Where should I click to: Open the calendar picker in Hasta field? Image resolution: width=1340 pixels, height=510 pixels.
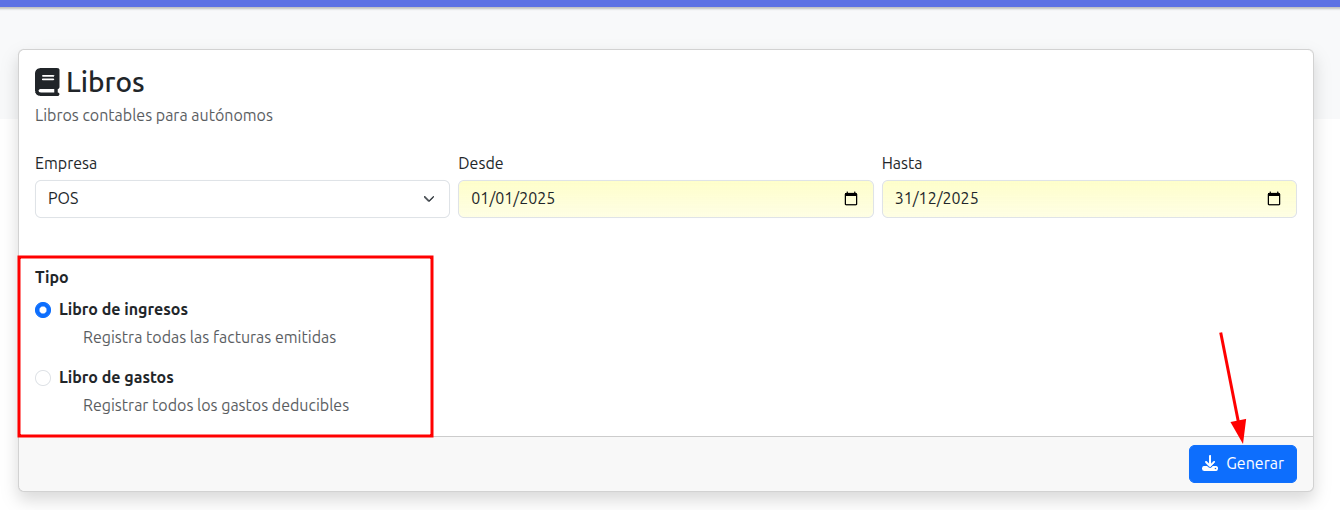1274,199
